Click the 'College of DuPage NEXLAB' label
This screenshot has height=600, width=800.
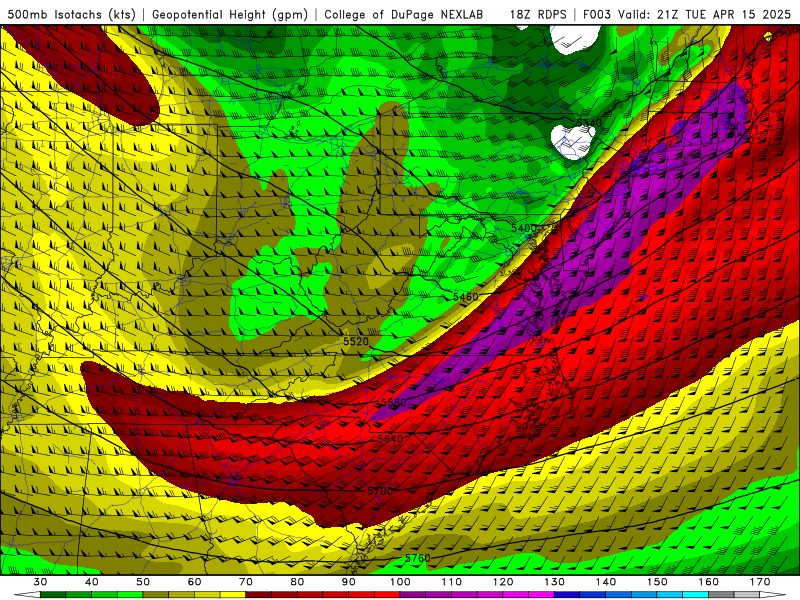pos(404,14)
